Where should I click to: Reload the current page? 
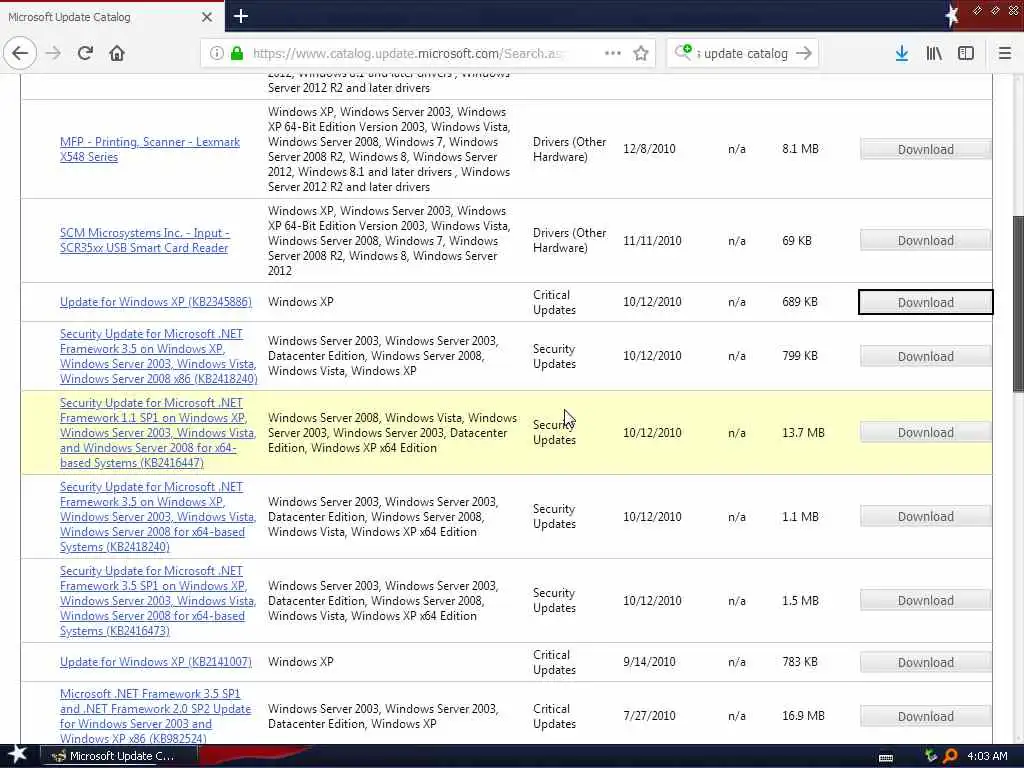coord(85,53)
